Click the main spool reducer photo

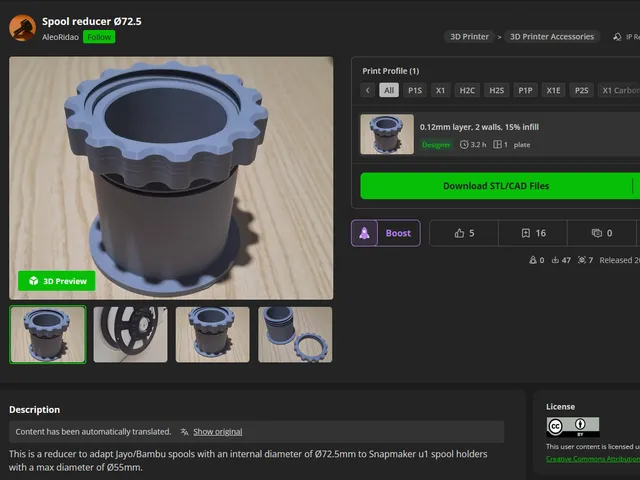coord(171,178)
